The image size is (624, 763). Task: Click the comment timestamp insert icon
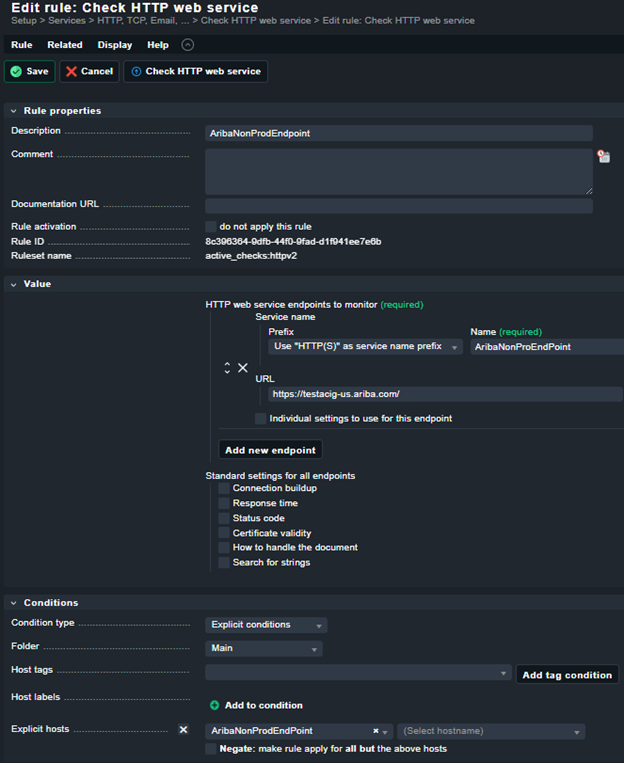click(603, 157)
